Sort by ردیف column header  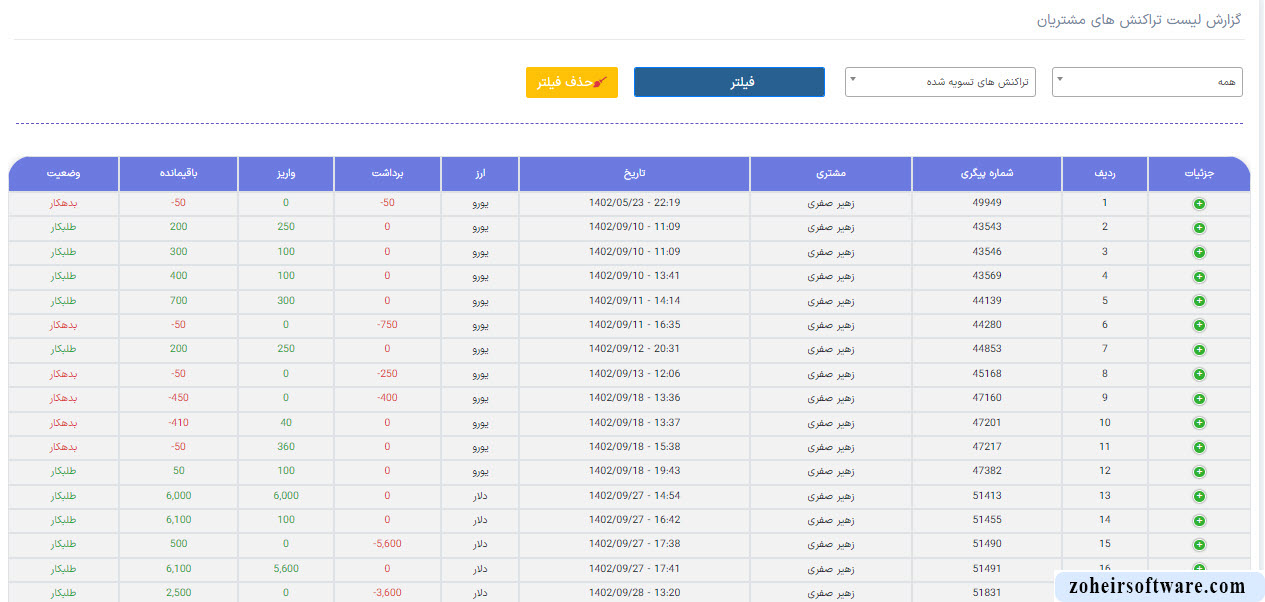(x=1105, y=173)
